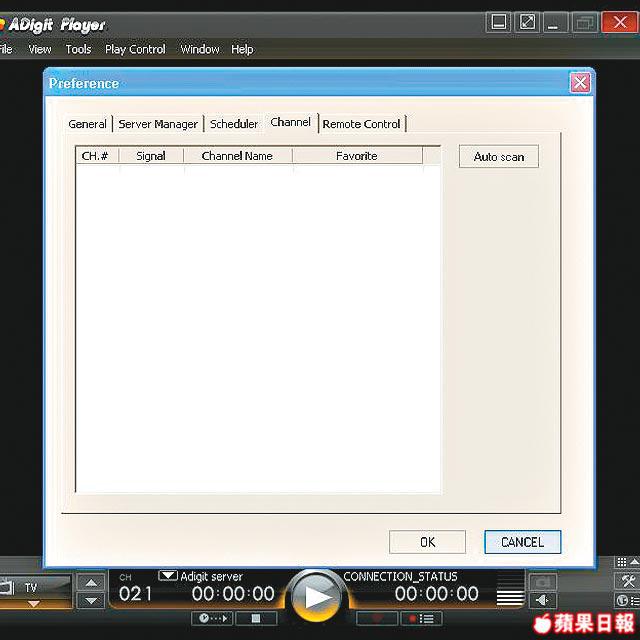Image resolution: width=640 pixels, height=640 pixels.
Task: Open the Adigit server dropdown arrow
Action: (168, 576)
